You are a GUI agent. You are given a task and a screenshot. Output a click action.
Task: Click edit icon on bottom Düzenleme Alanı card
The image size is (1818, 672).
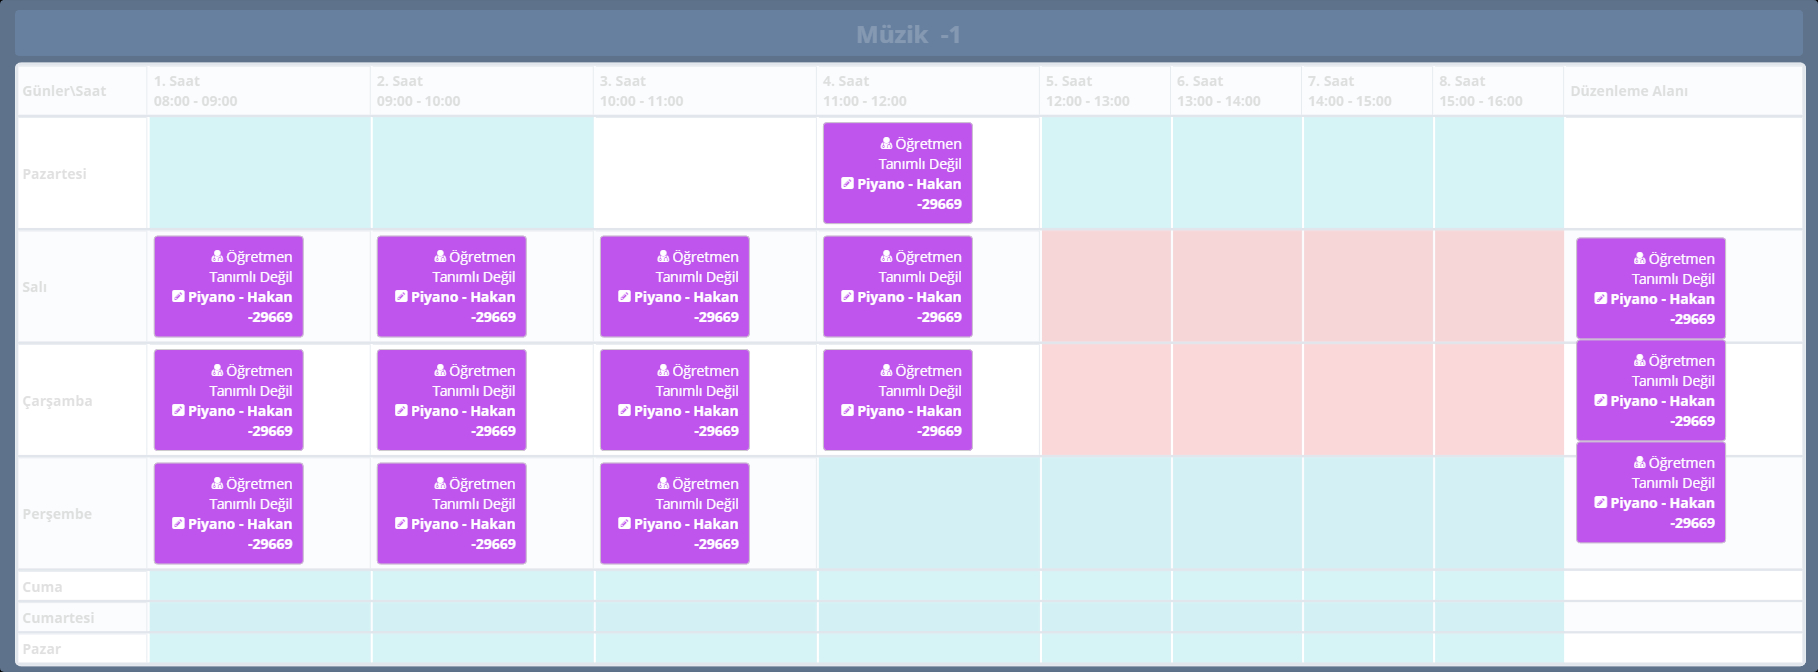(1600, 503)
